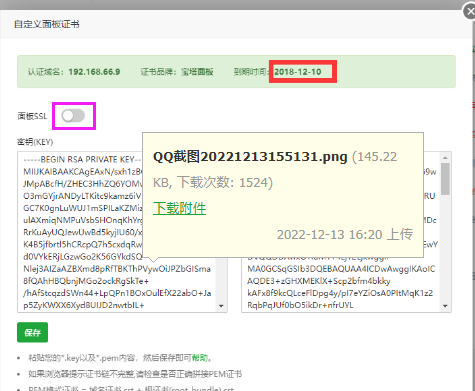Click the down arrow of the key box scrollbar

click(221, 306)
